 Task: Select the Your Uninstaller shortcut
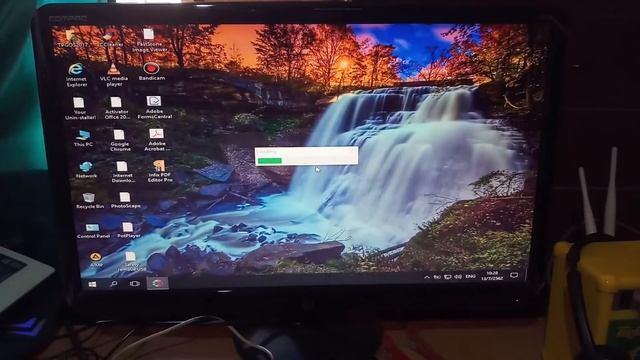[x=80, y=108]
